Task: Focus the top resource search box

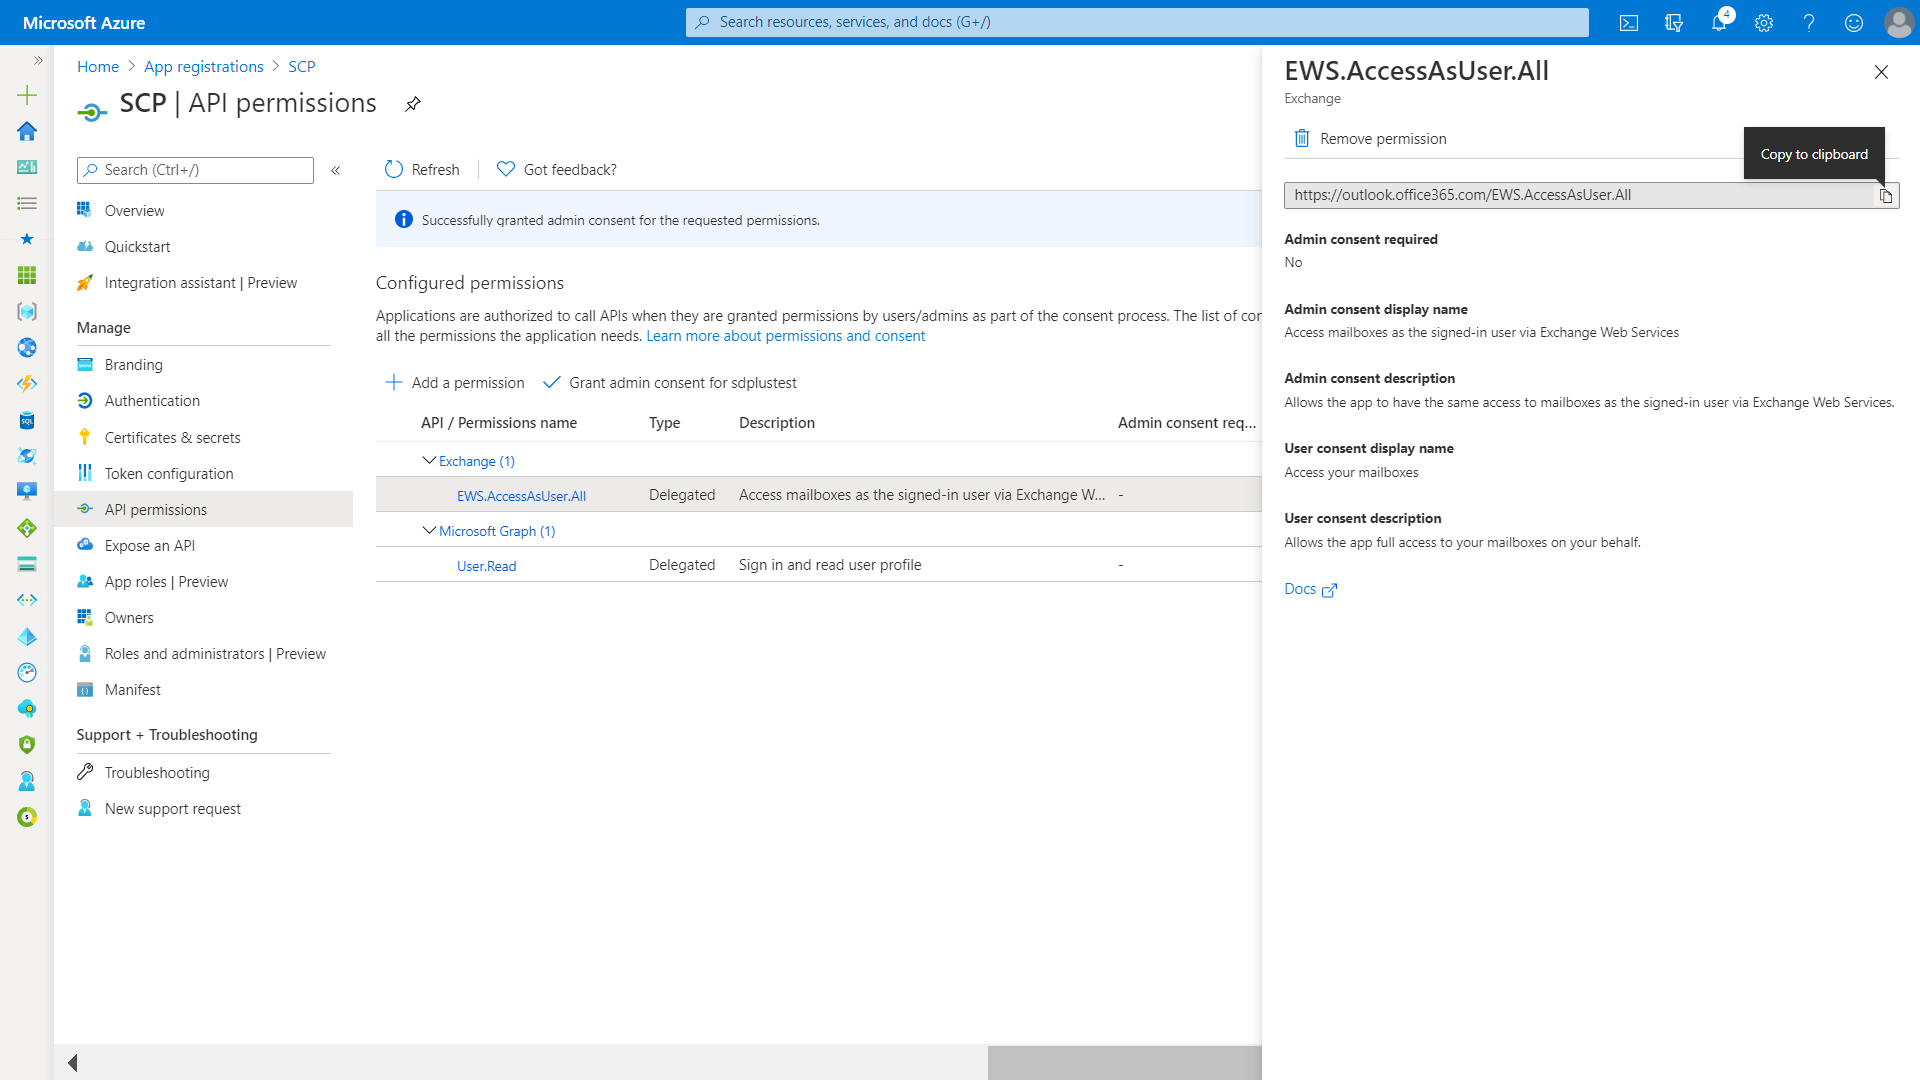Action: (1137, 22)
